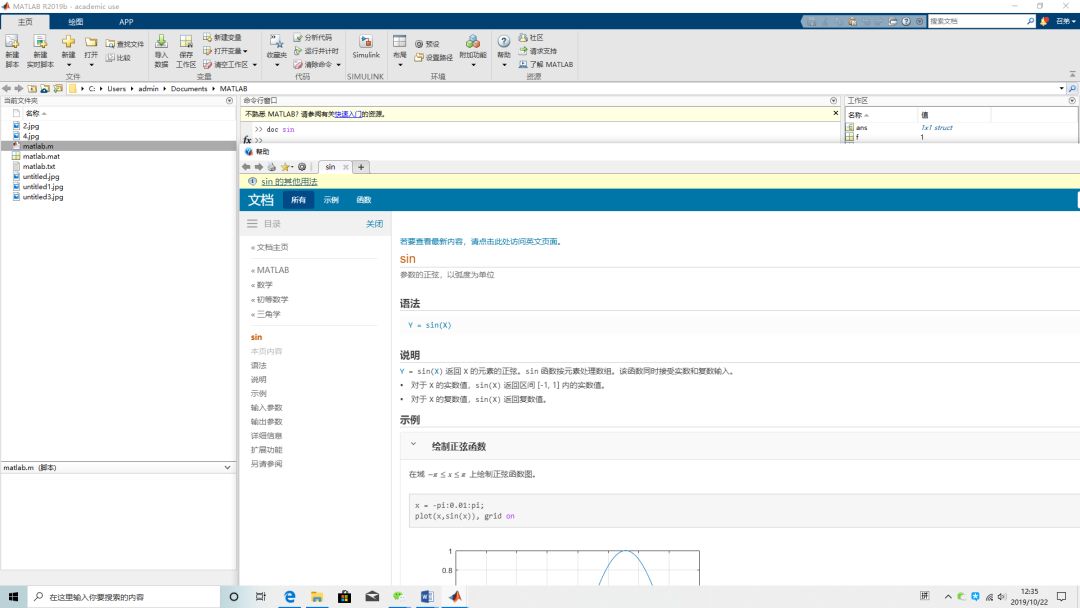
Task: Open the MATLAB icon in the taskbar
Action: click(455, 596)
